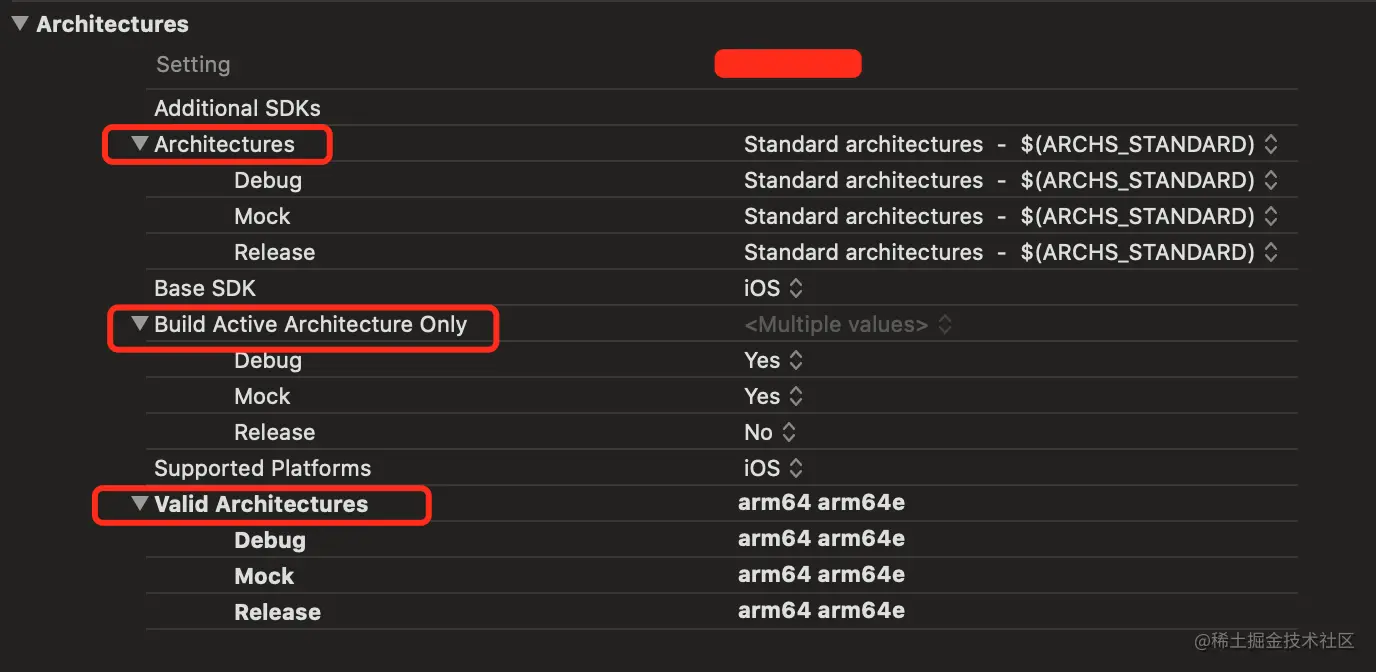
Task: Collapse the Architectures settings group
Action: point(139,144)
